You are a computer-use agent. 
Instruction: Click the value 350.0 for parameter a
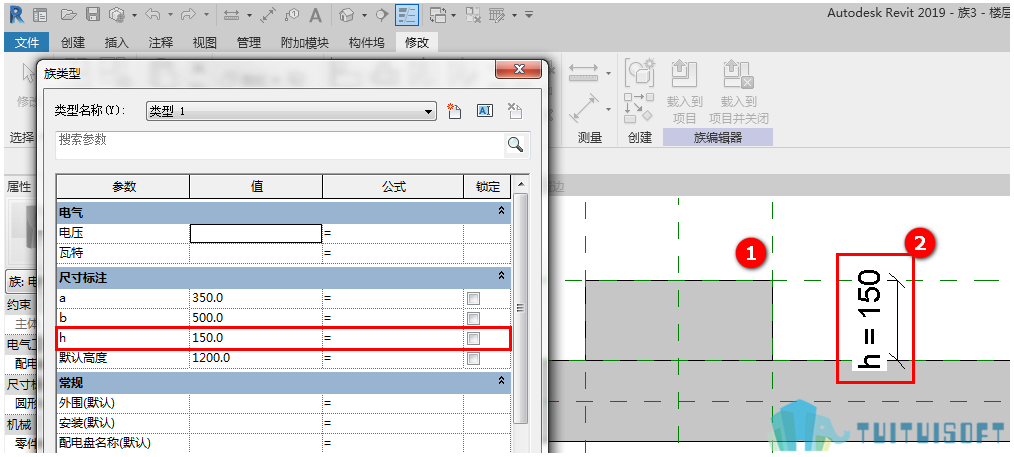tap(256, 299)
